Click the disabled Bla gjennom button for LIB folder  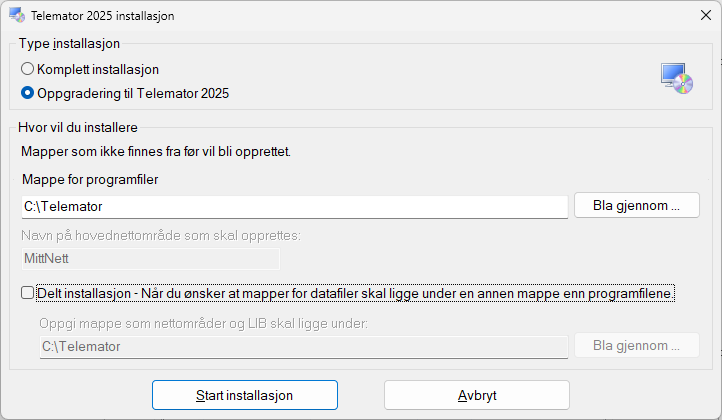636,345
